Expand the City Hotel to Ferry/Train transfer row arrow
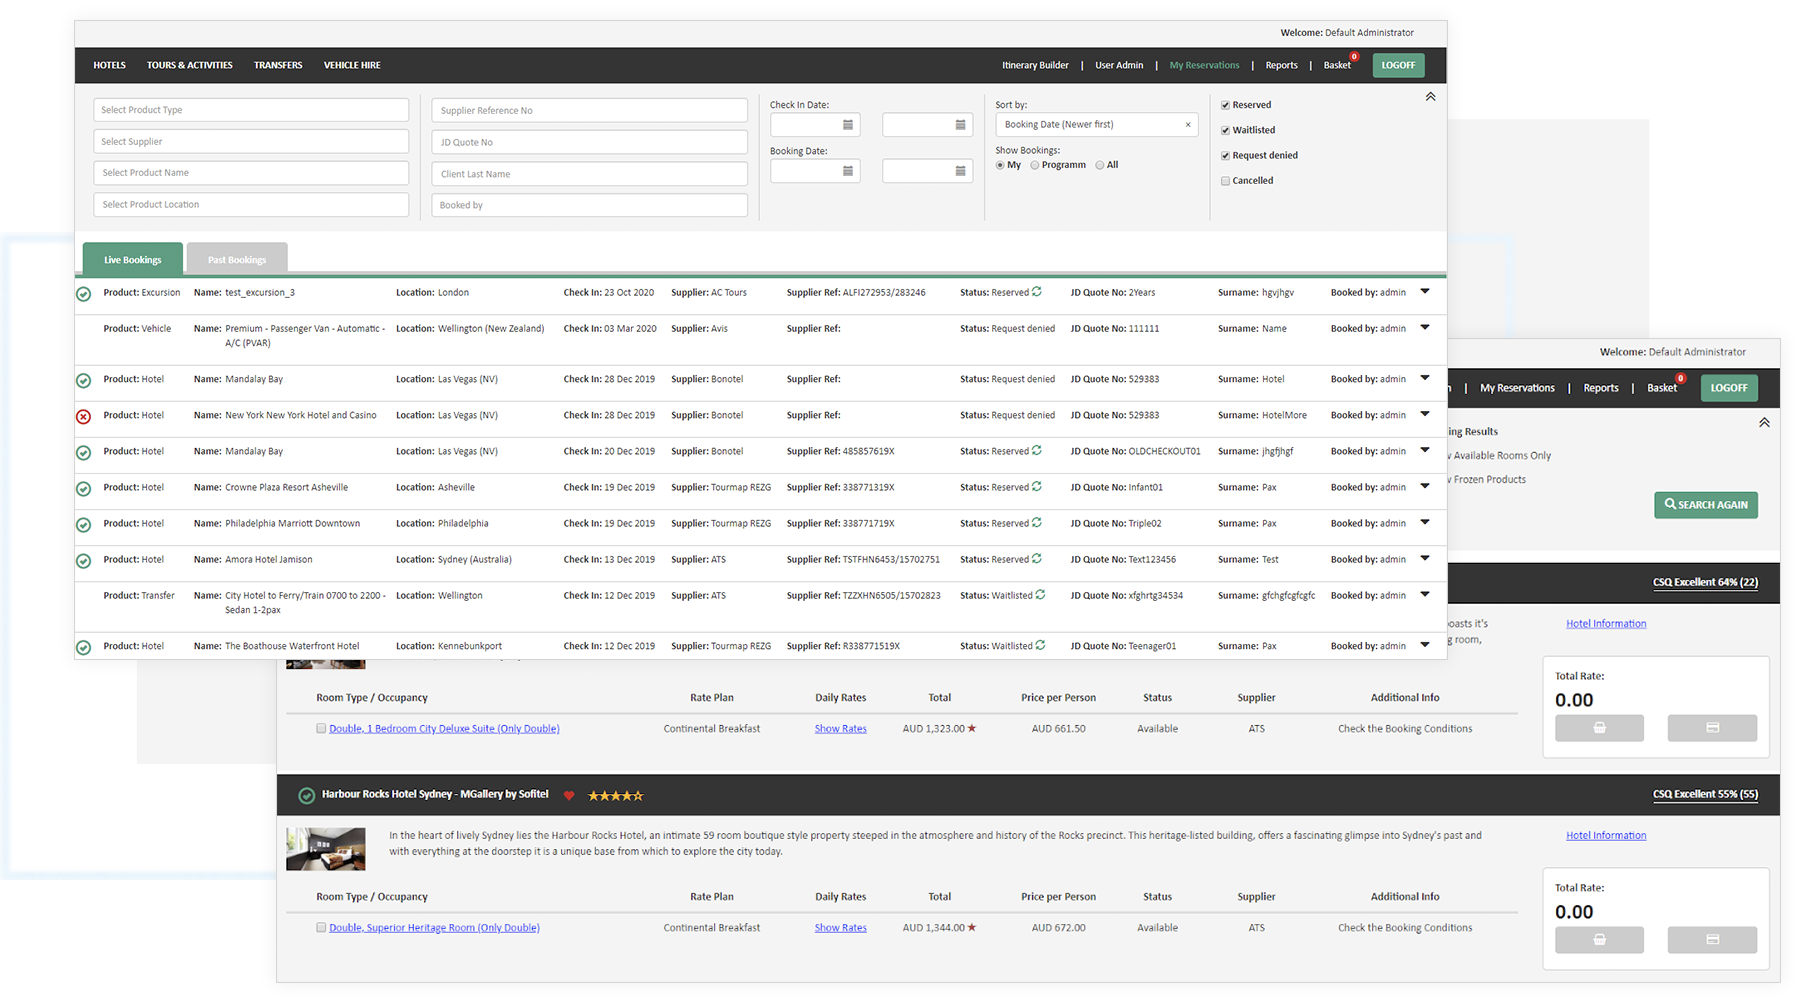This screenshot has width=1805, height=1003. (1425, 594)
